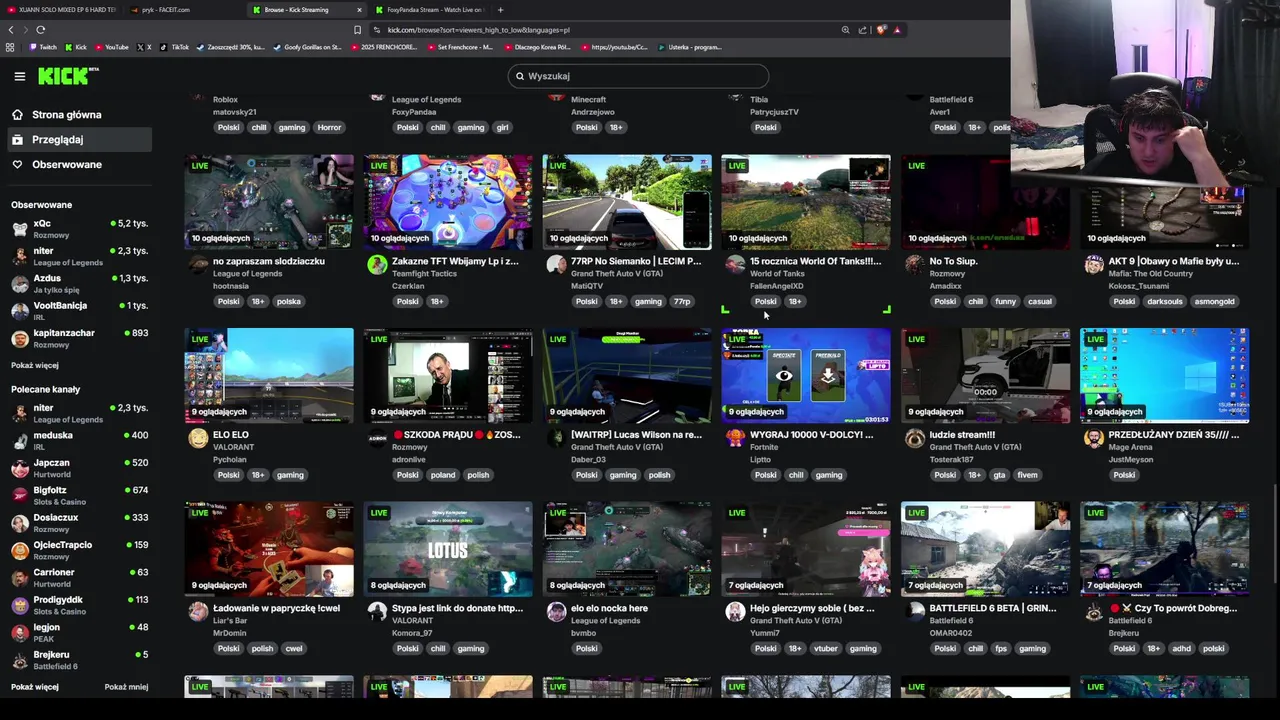The height and width of the screenshot is (720, 1280).
Task: Click the '77rp' tag under MatiQTV stream
Action: pos(682,301)
